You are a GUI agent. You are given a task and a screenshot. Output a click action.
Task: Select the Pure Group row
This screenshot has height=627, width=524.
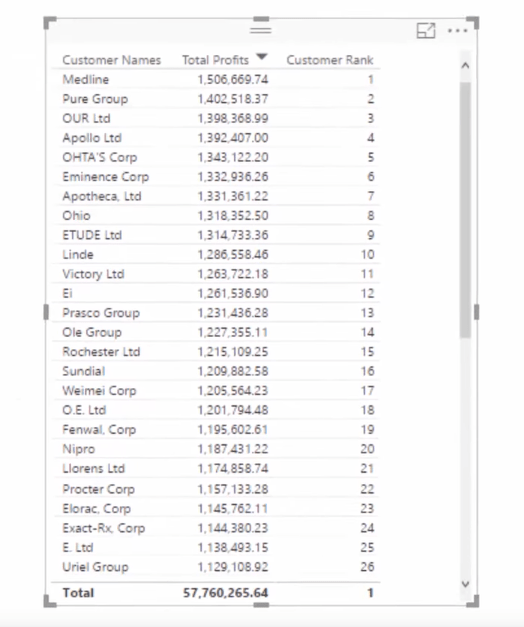point(216,99)
